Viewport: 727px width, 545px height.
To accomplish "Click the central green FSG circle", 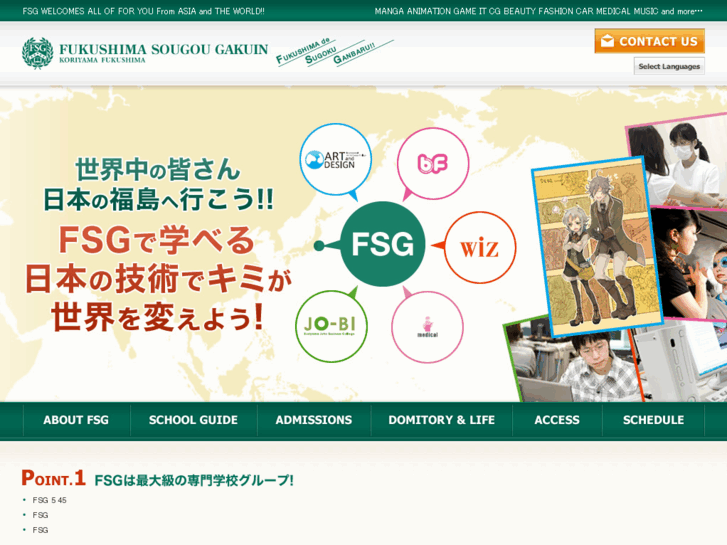I will (x=383, y=244).
